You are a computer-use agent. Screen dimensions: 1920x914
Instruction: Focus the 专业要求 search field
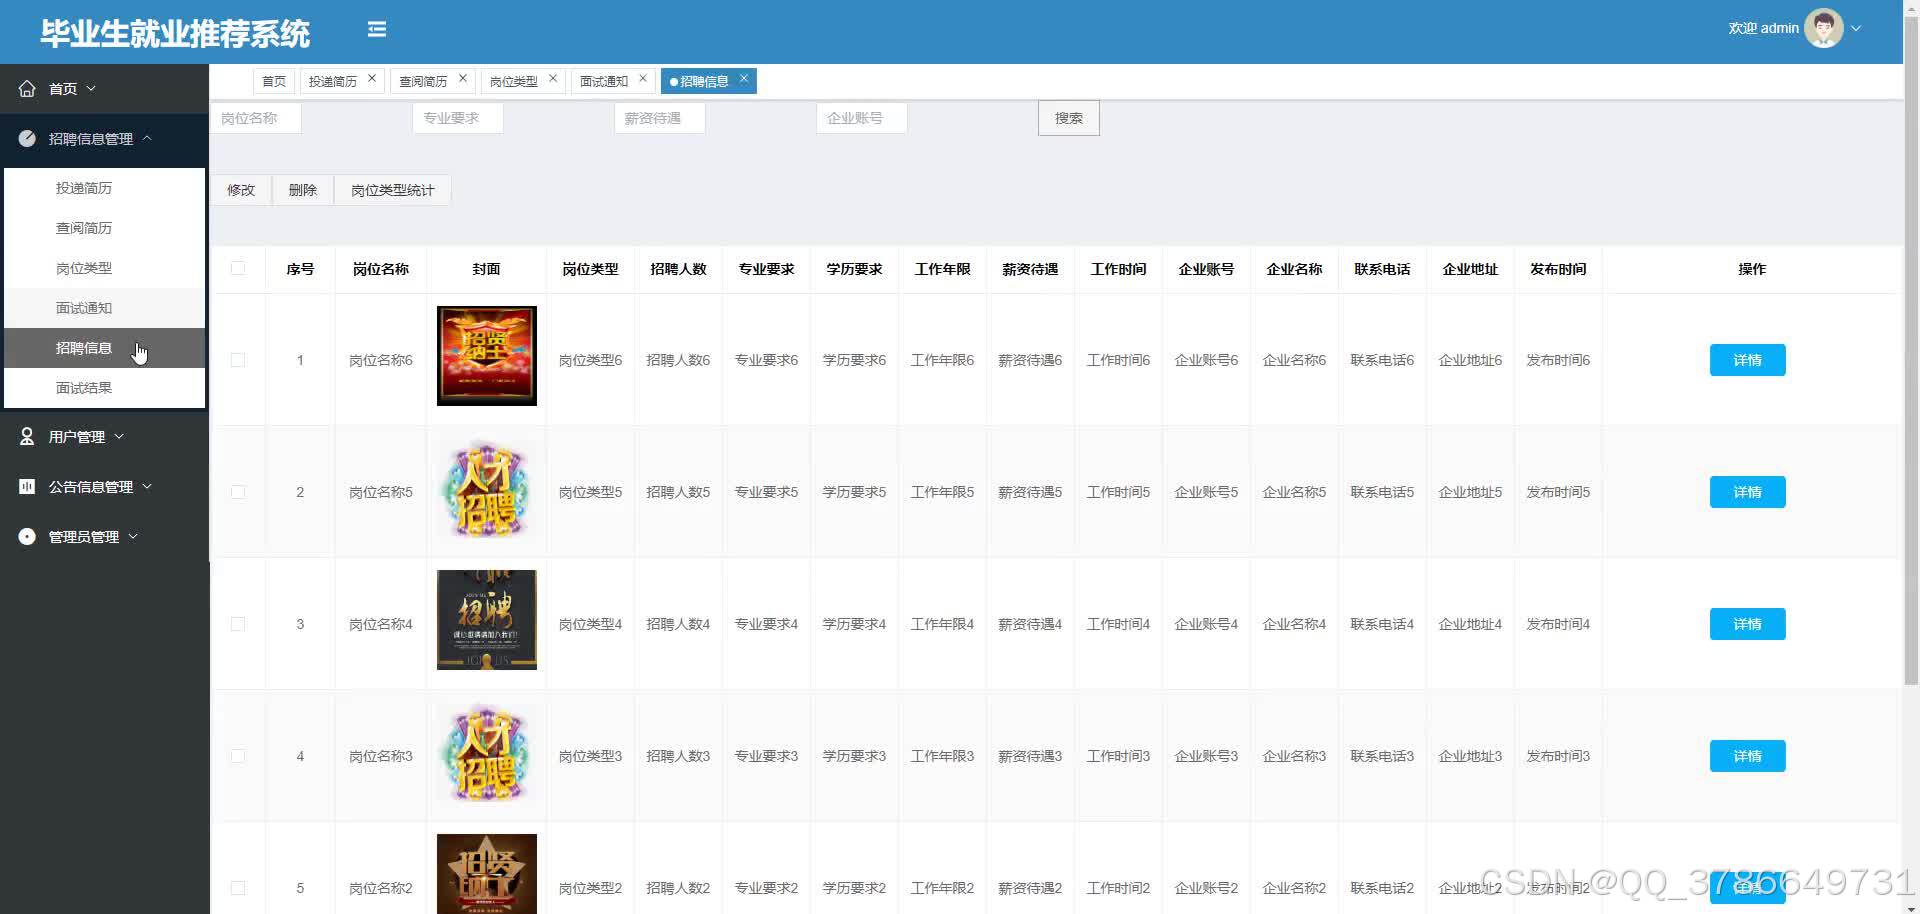point(458,118)
